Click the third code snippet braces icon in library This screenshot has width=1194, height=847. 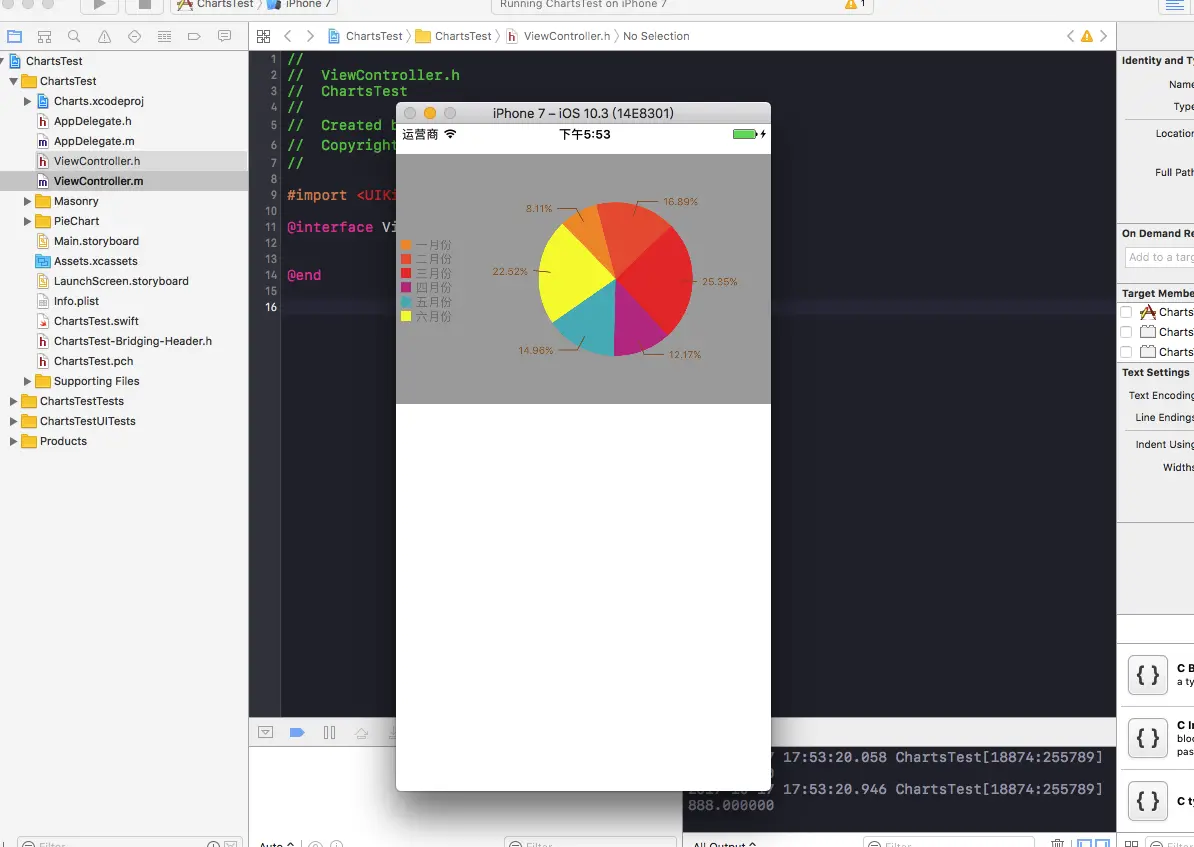tap(1148, 801)
